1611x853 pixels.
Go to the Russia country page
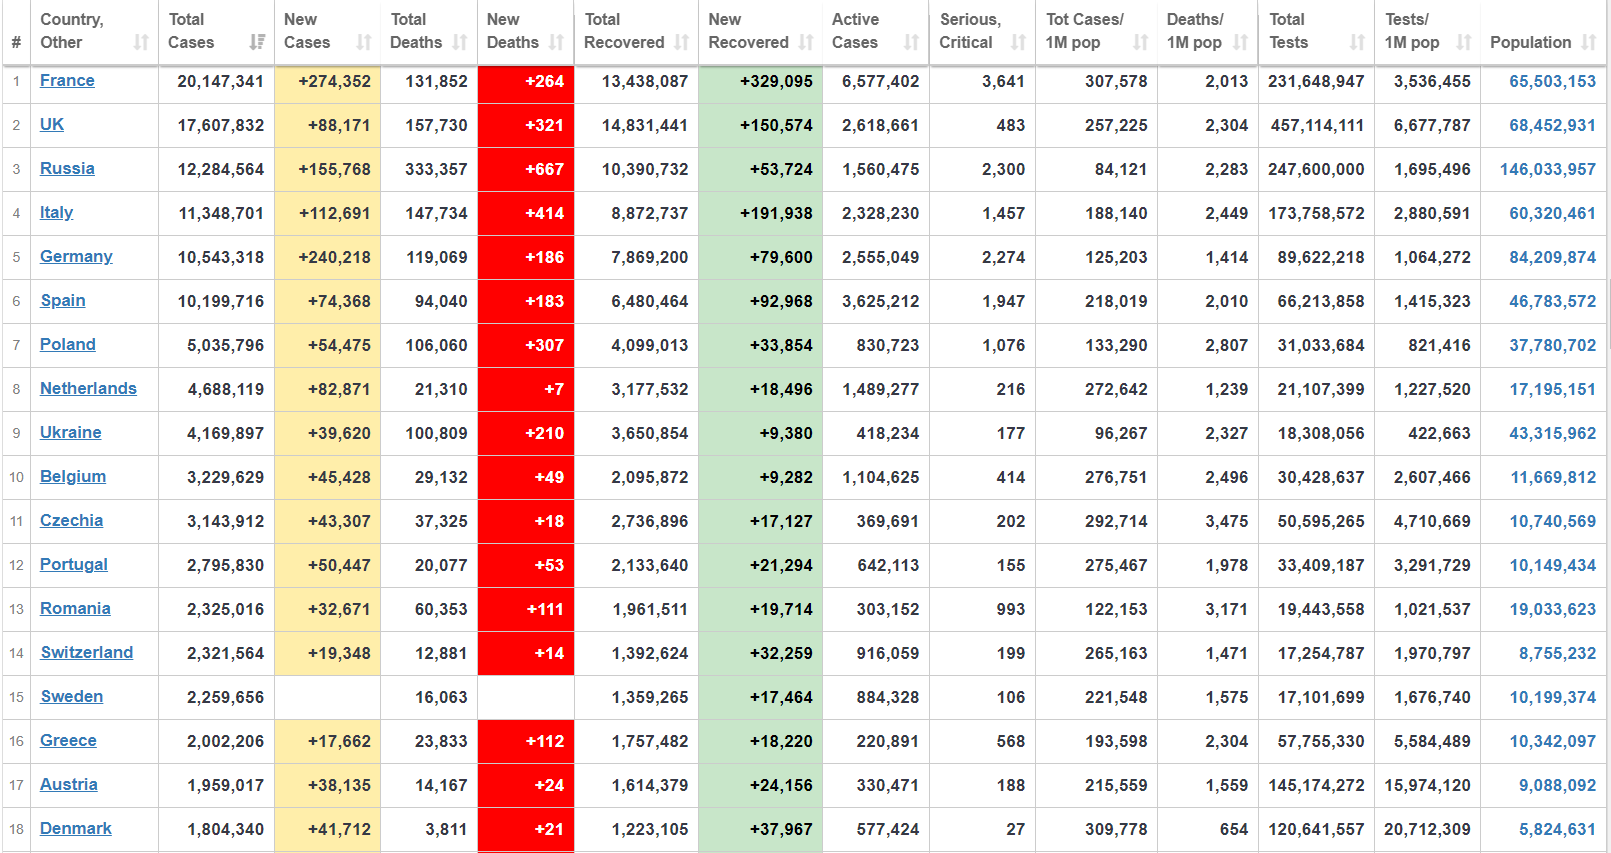click(67, 168)
